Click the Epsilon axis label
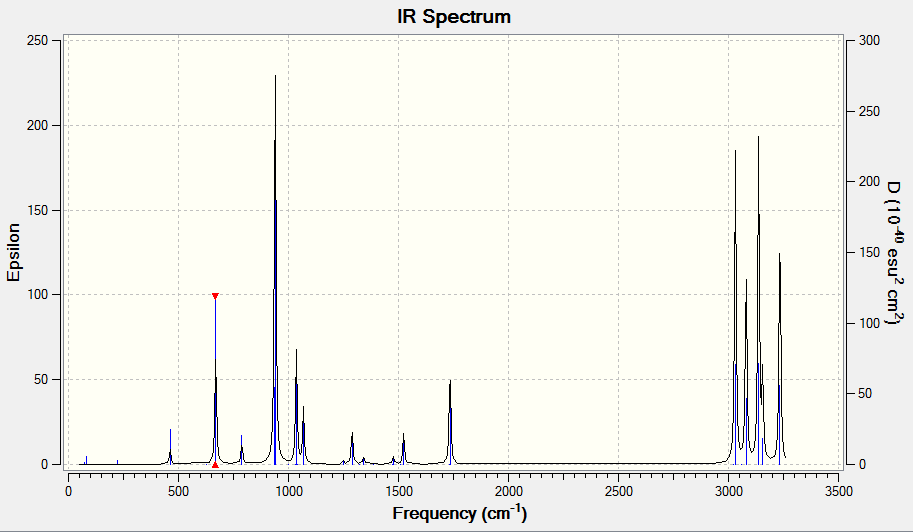The image size is (913, 532). (13, 253)
